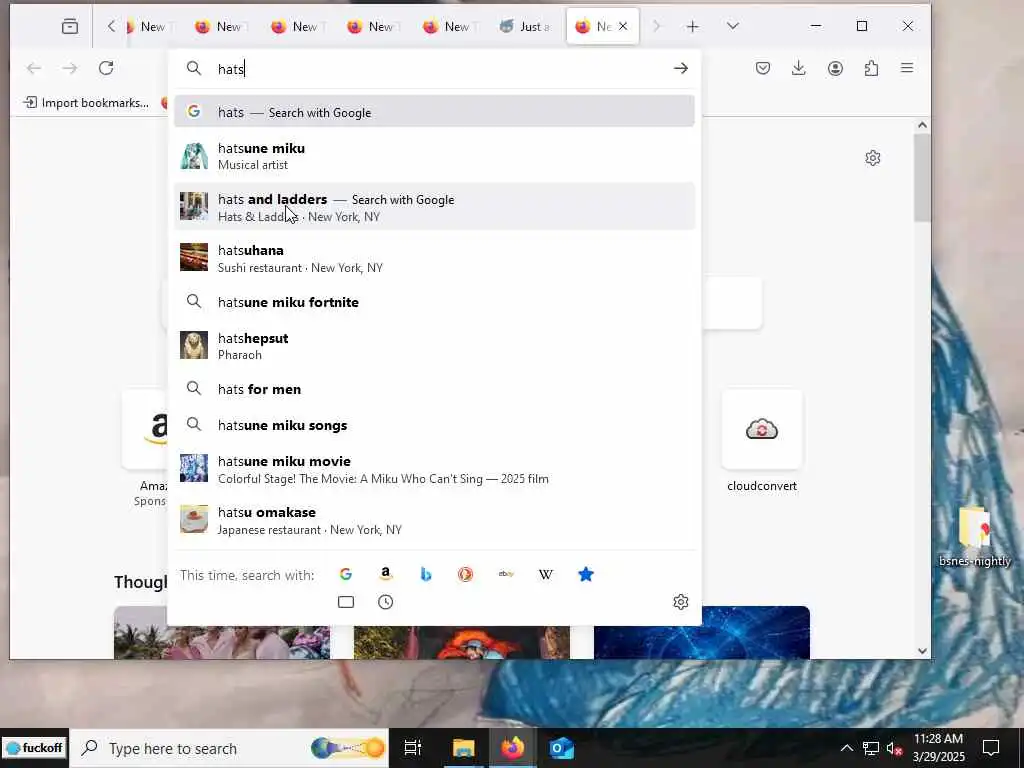Viewport: 1024px width, 768px height.
Task: Click the scrollbar up arrow
Action: [x=922, y=125]
